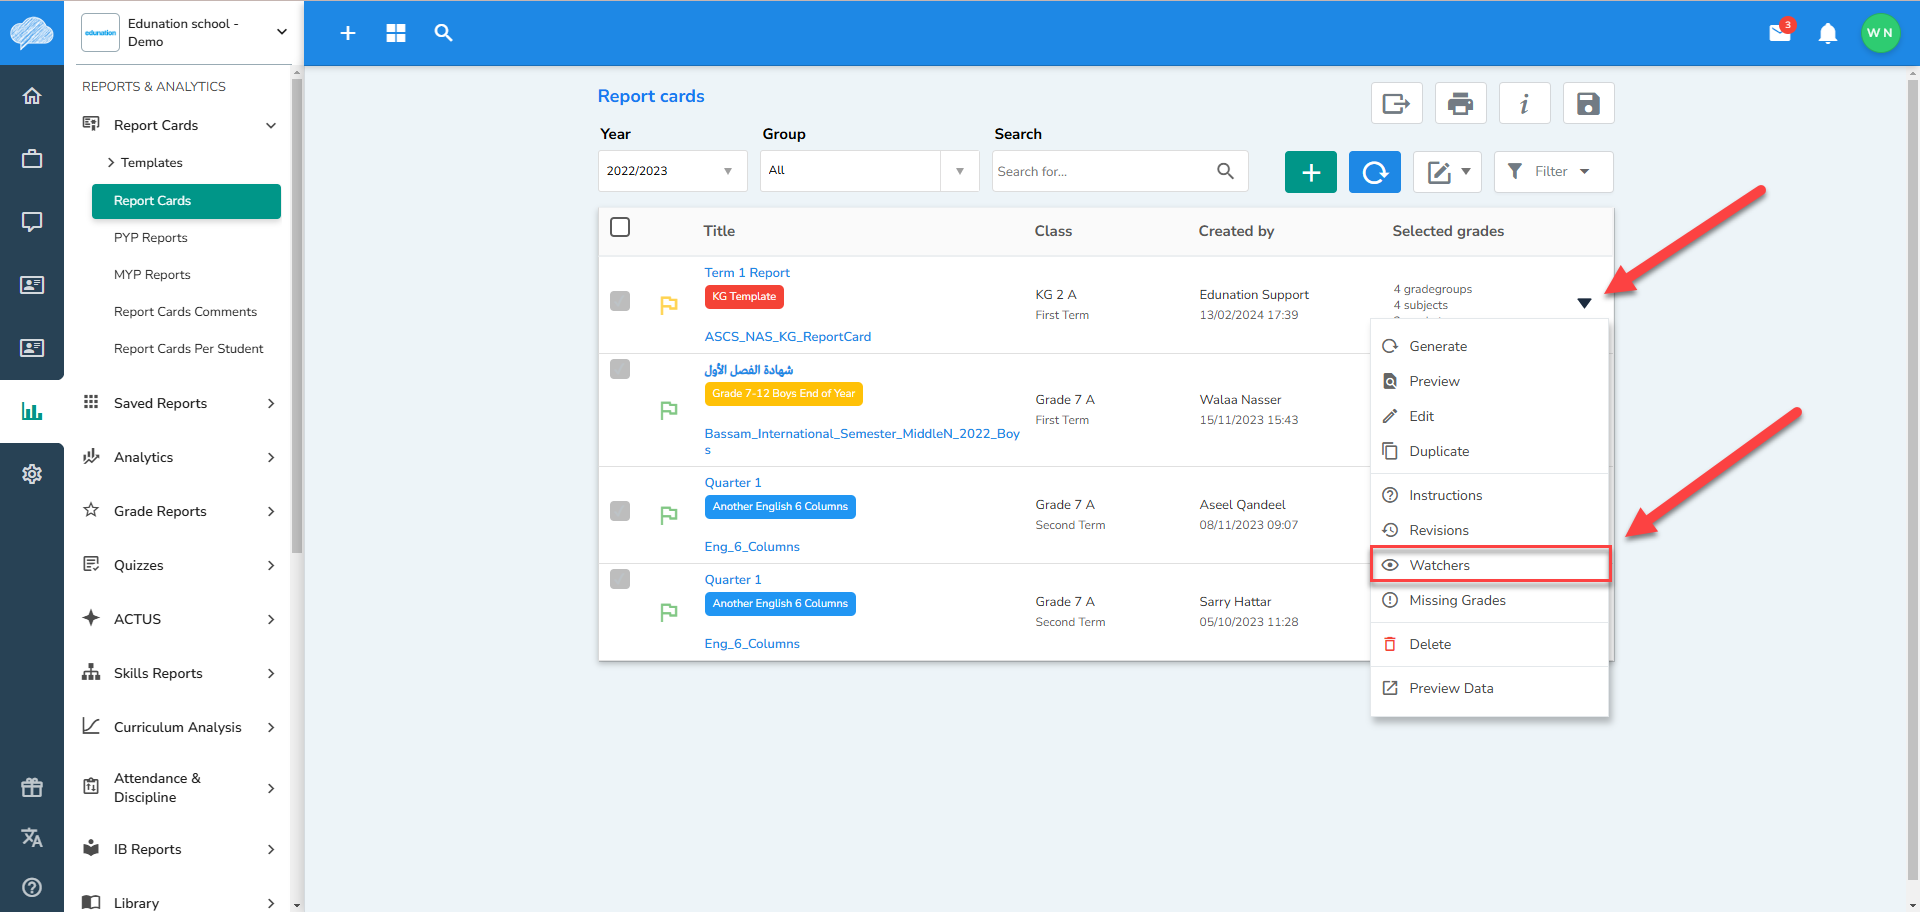
Task: Open the ASCS_NAS_KG_ReportCard link
Action: click(788, 337)
